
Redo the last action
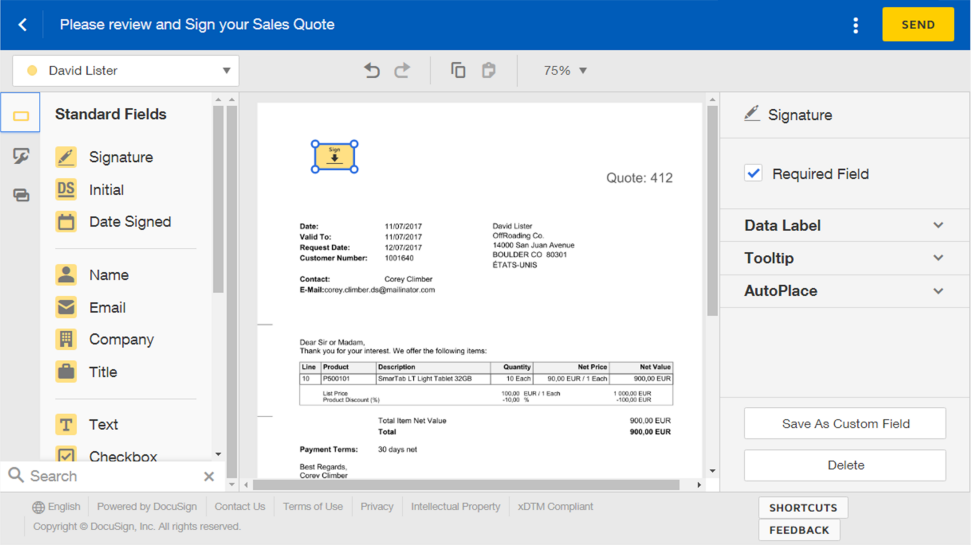[403, 71]
